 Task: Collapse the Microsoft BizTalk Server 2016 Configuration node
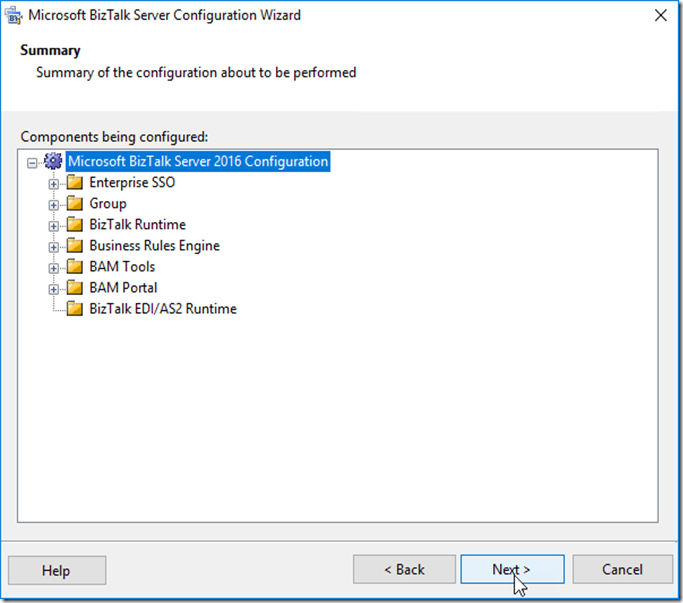pos(32,163)
